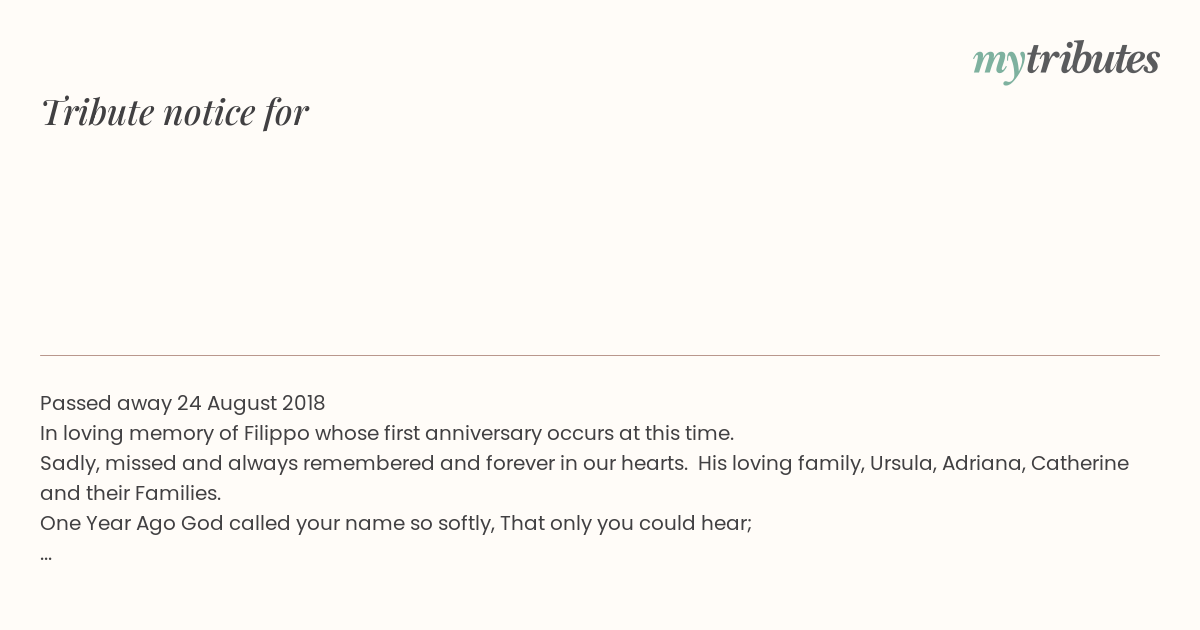Click the phrase "One Year Ago"

coord(108,523)
